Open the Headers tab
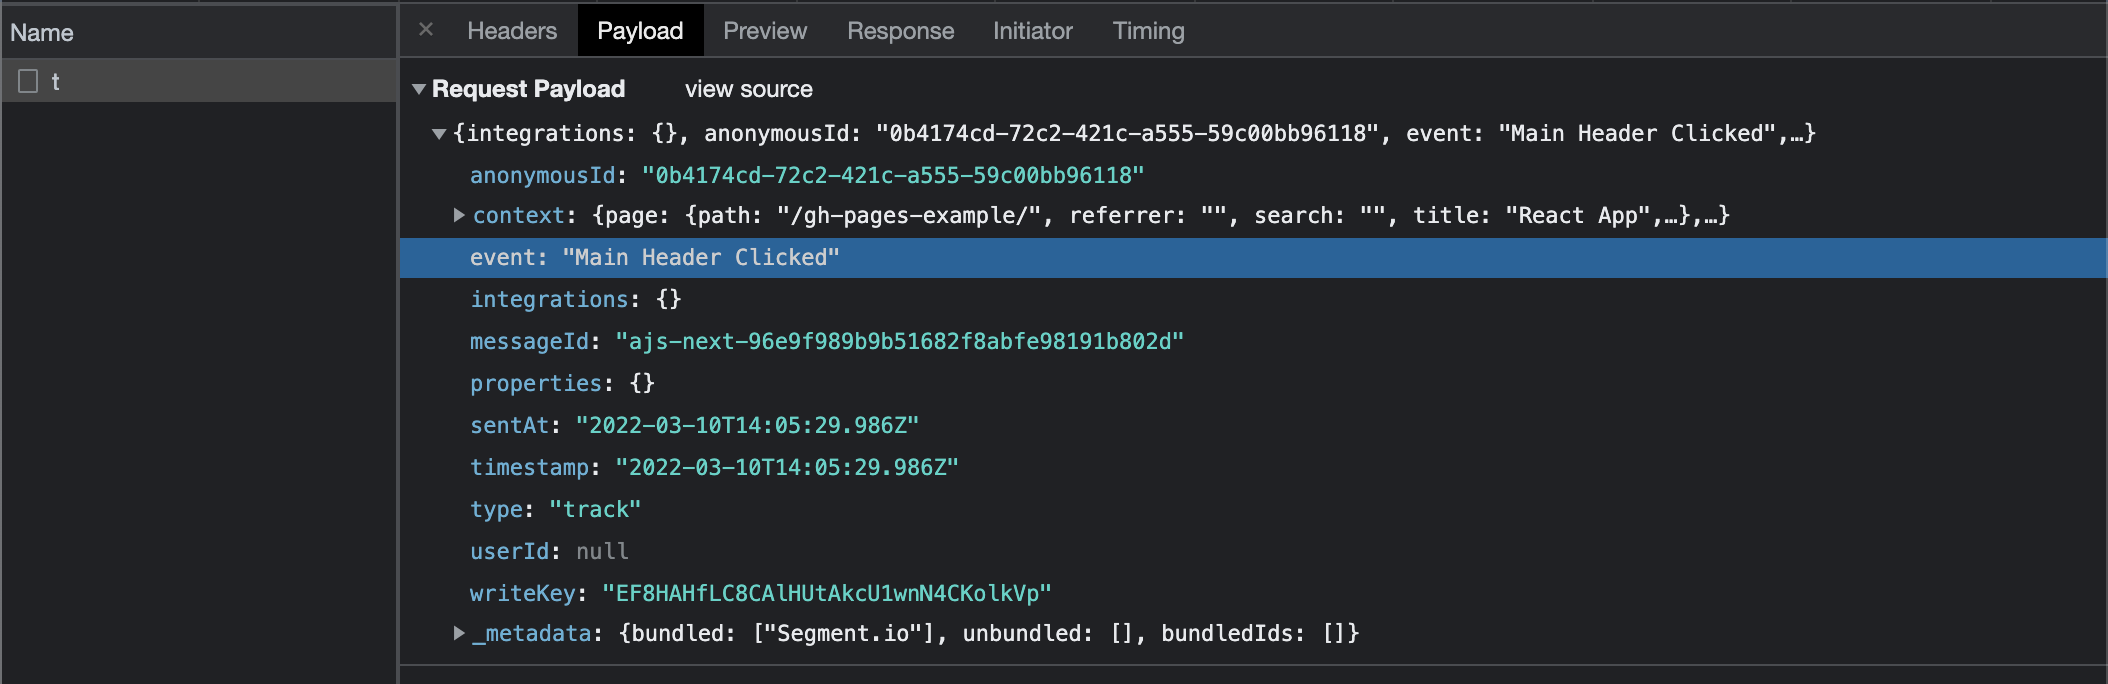Image resolution: width=2108 pixels, height=684 pixels. 512,31
